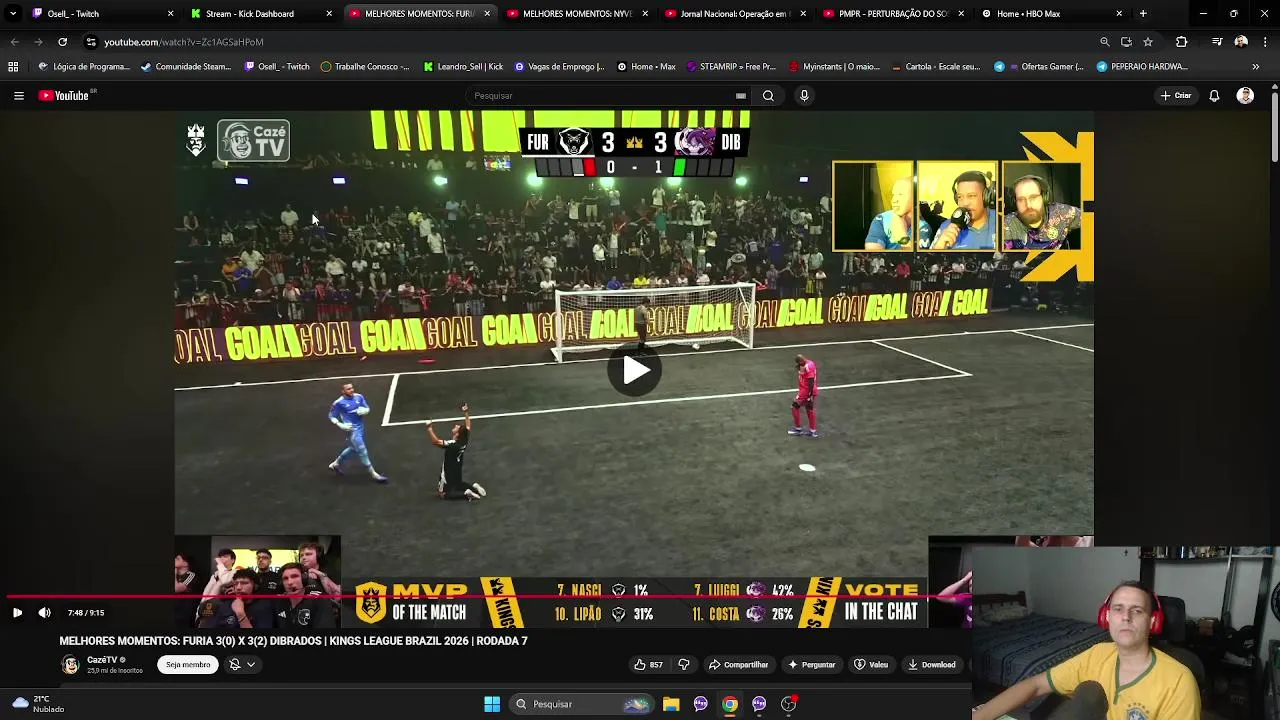Open the Vagas de Emprego bookmark

(559, 67)
